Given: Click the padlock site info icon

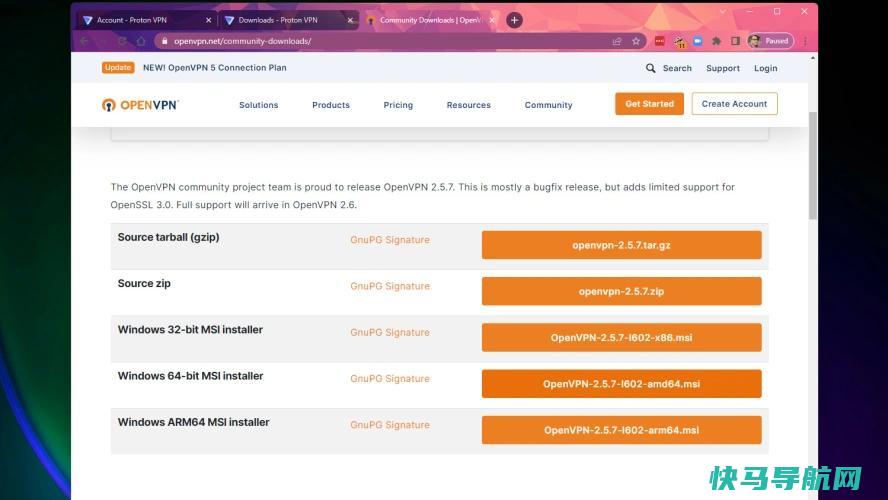Looking at the screenshot, I should [165, 41].
